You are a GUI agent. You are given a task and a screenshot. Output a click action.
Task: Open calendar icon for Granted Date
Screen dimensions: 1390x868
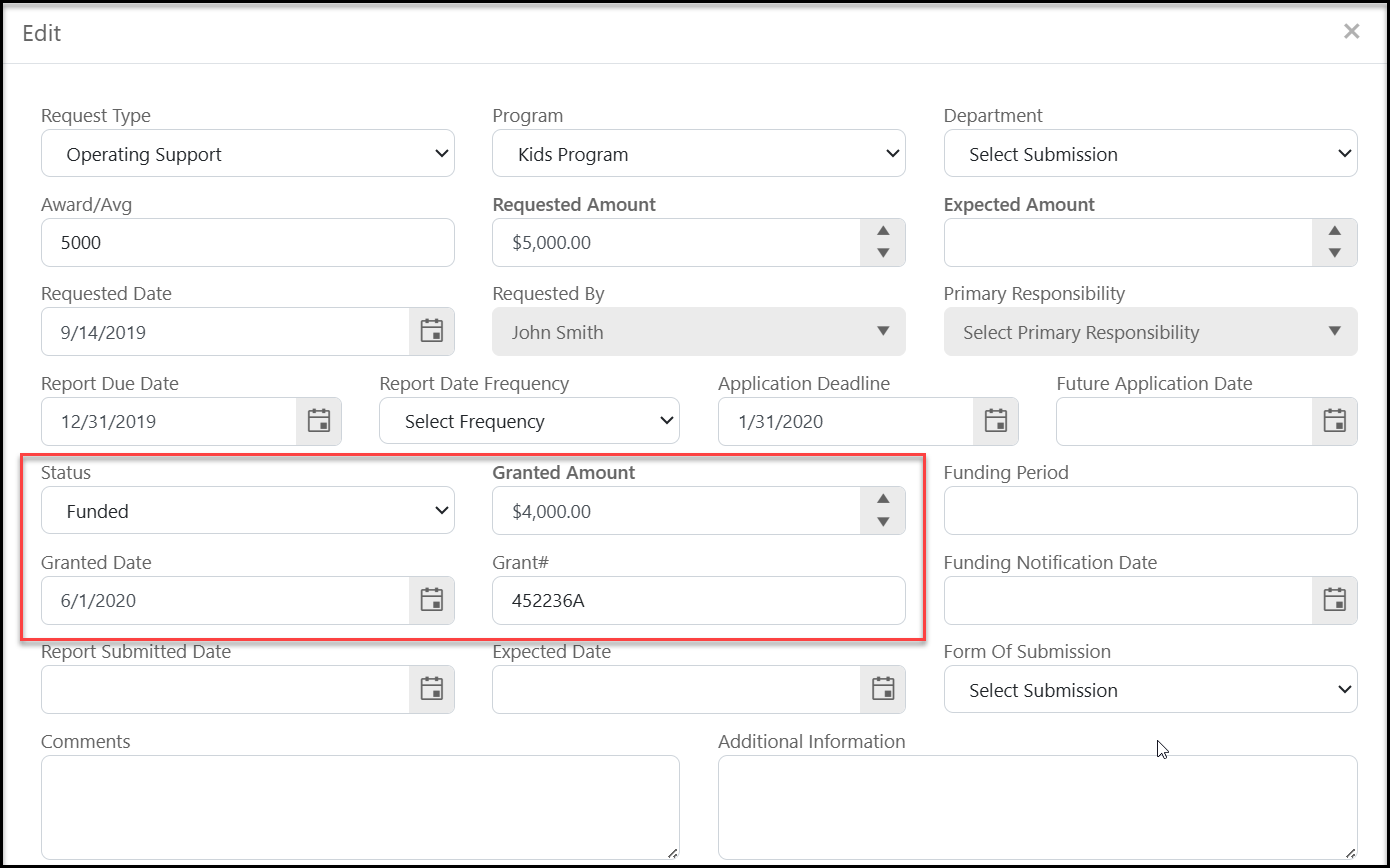pos(432,600)
